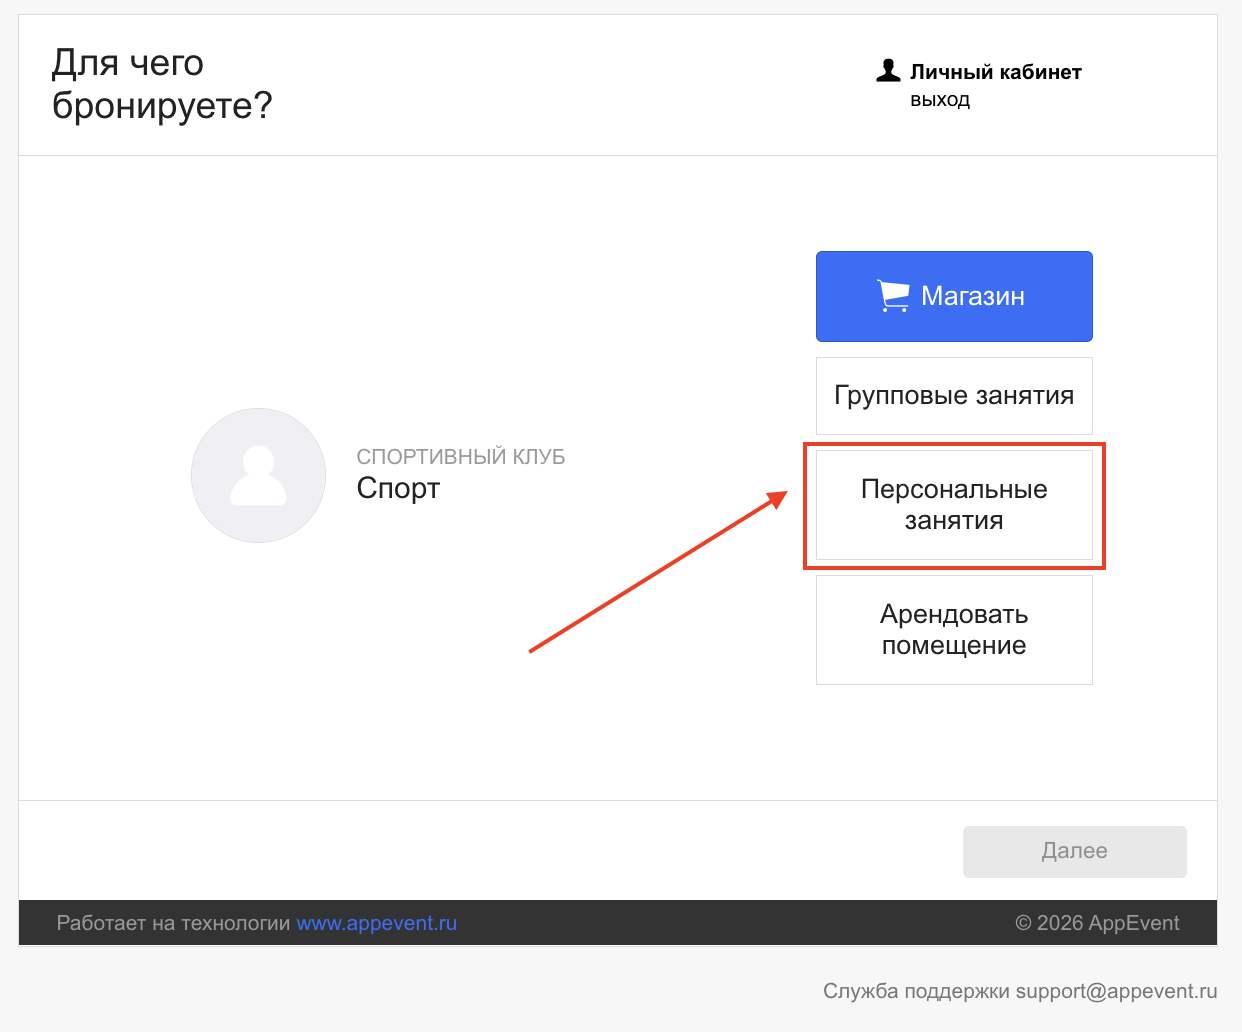
Task: Log out via the выход link
Action: click(x=939, y=100)
